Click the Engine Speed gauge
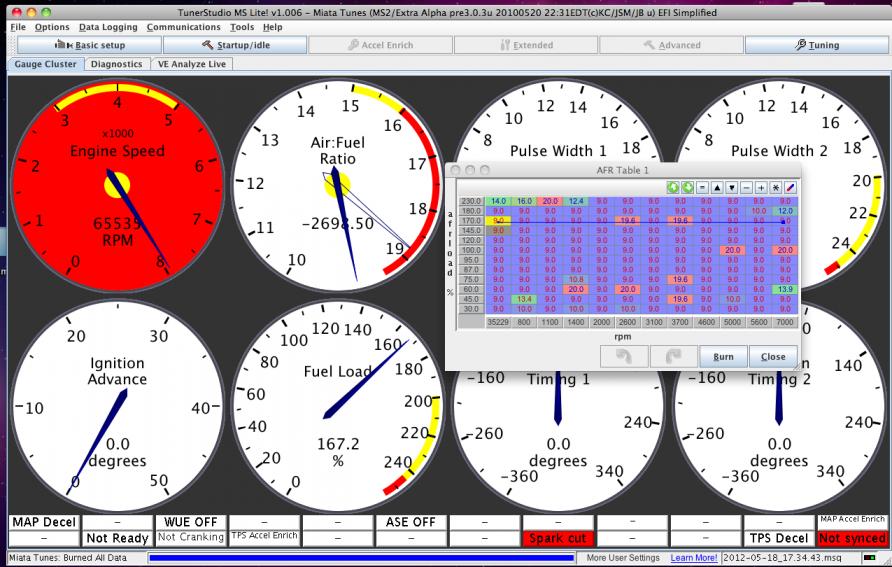Image resolution: width=892 pixels, height=567 pixels. (x=117, y=182)
